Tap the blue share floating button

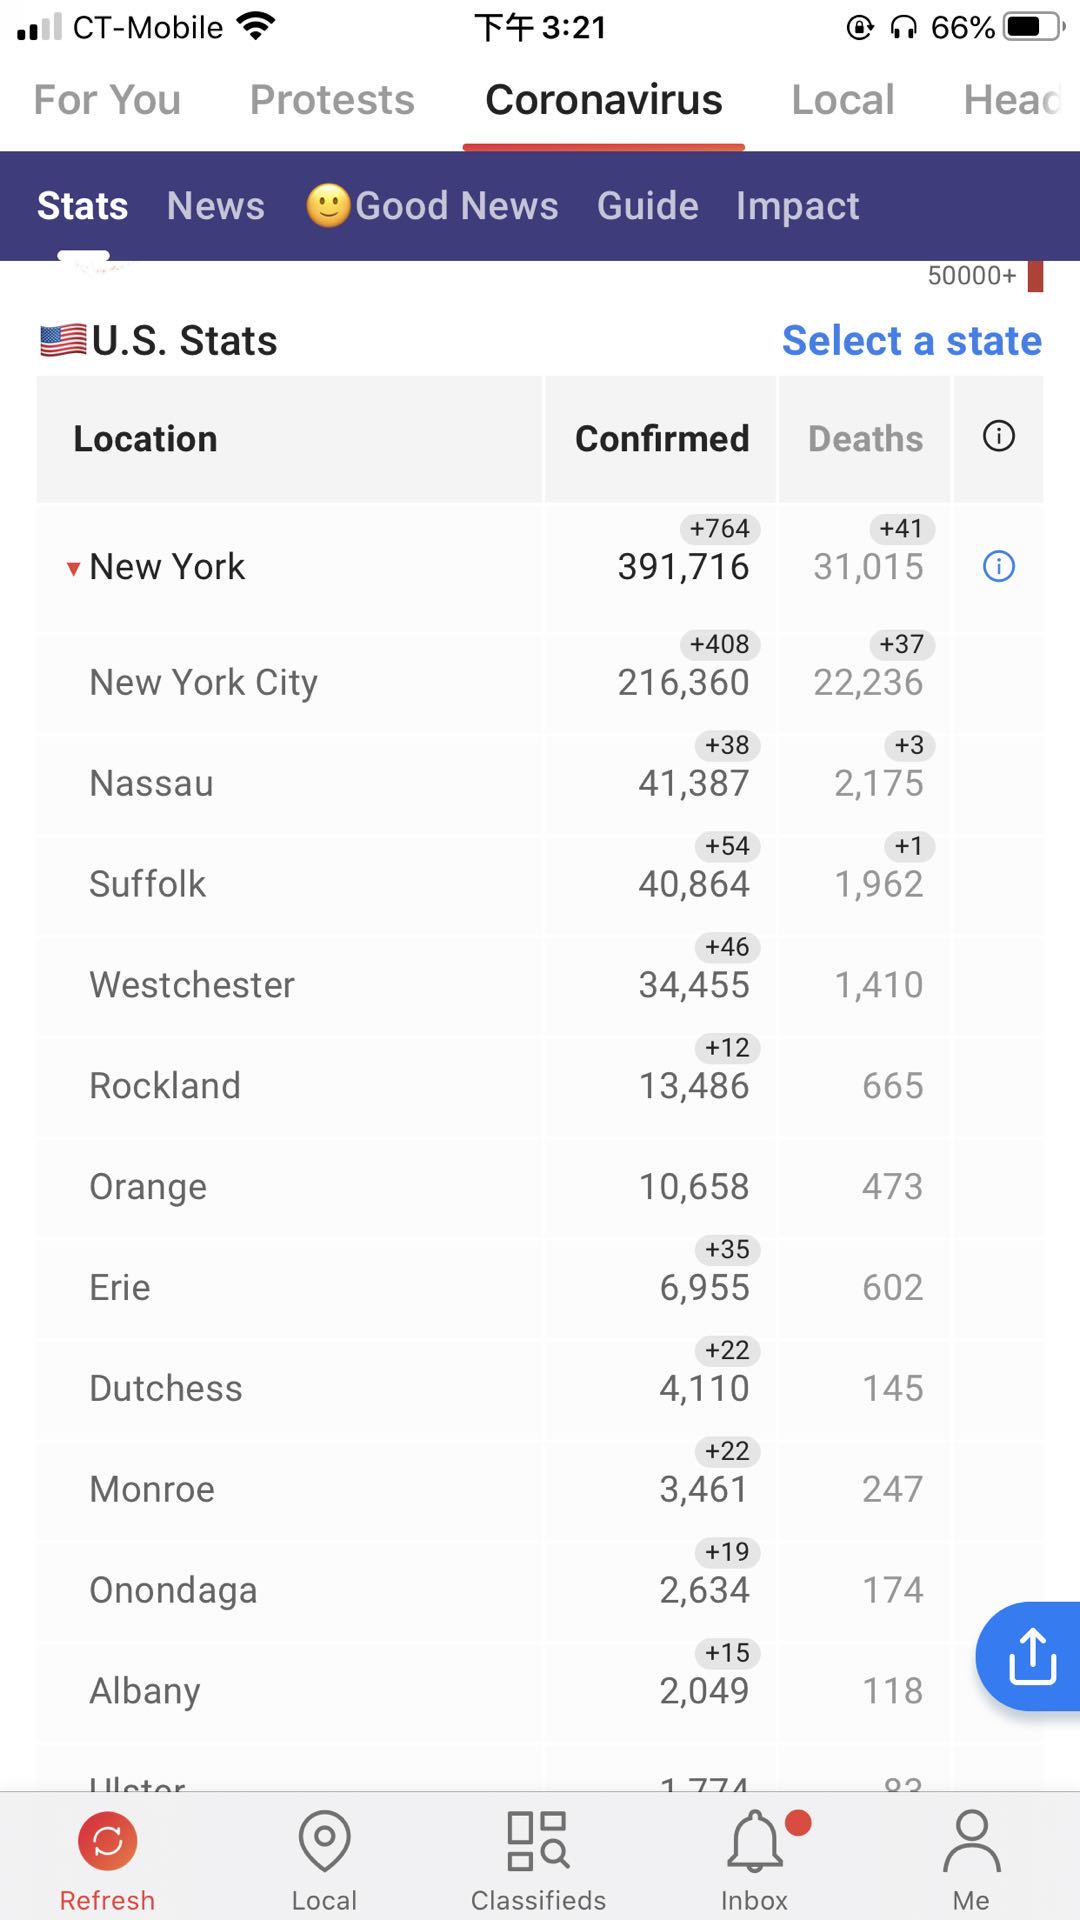click(1030, 1657)
